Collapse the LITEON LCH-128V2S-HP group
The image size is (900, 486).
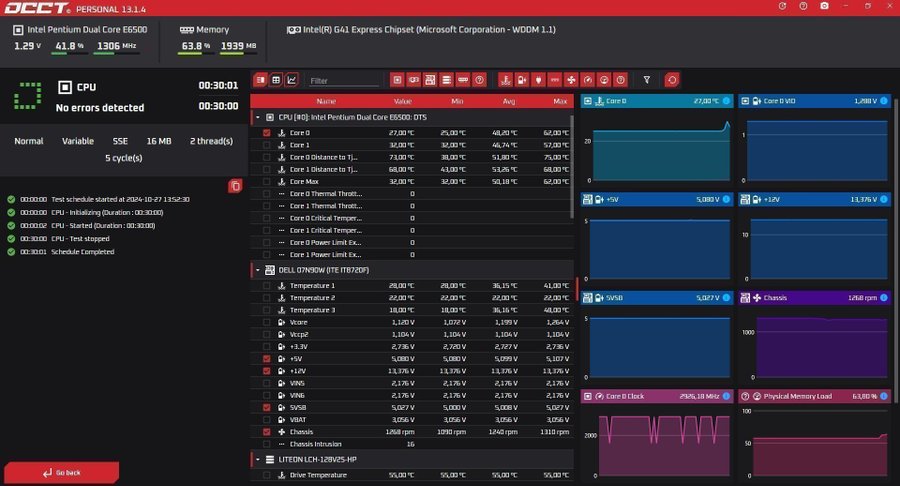257,459
